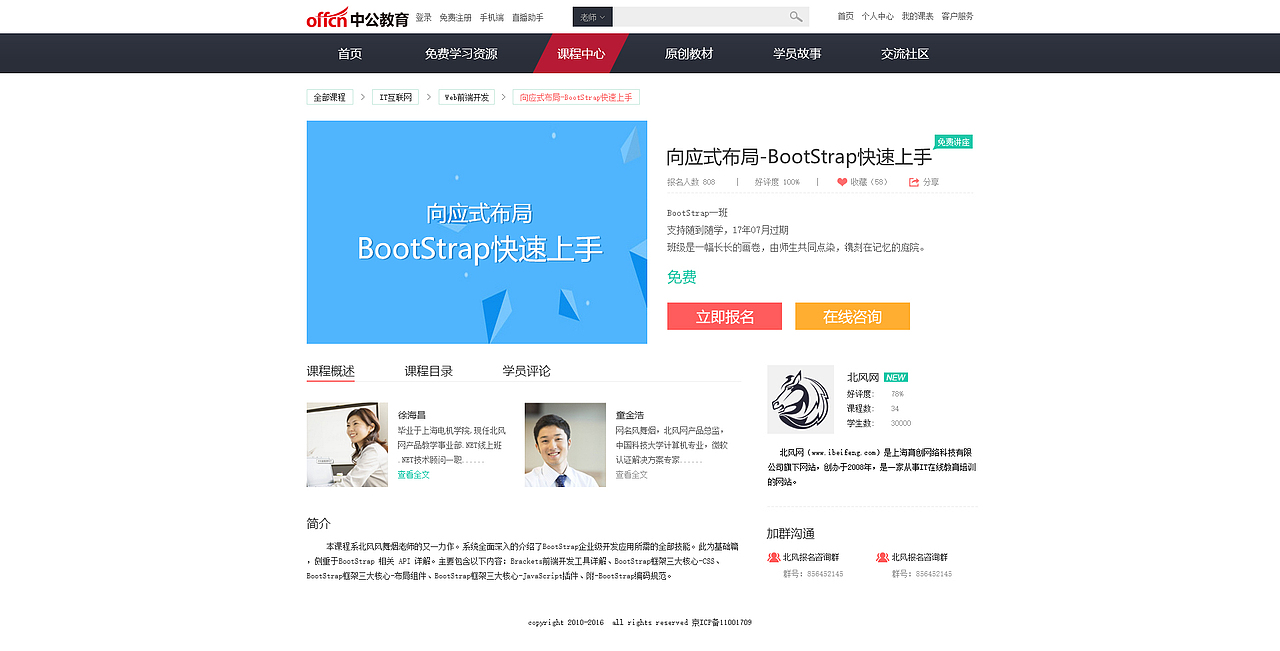Click the 在线咨询 button

[853, 316]
